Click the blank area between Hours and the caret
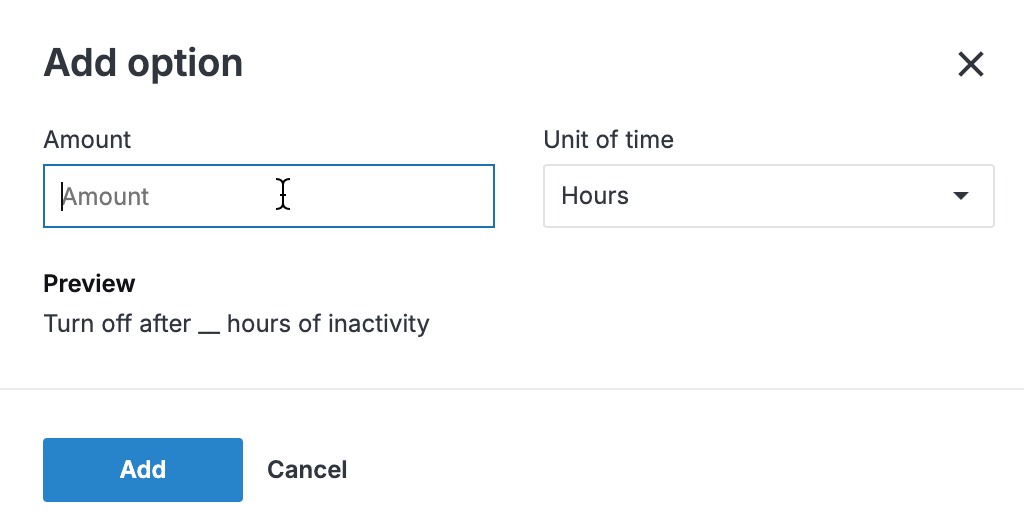Image resolution: width=1024 pixels, height=532 pixels. pos(790,196)
